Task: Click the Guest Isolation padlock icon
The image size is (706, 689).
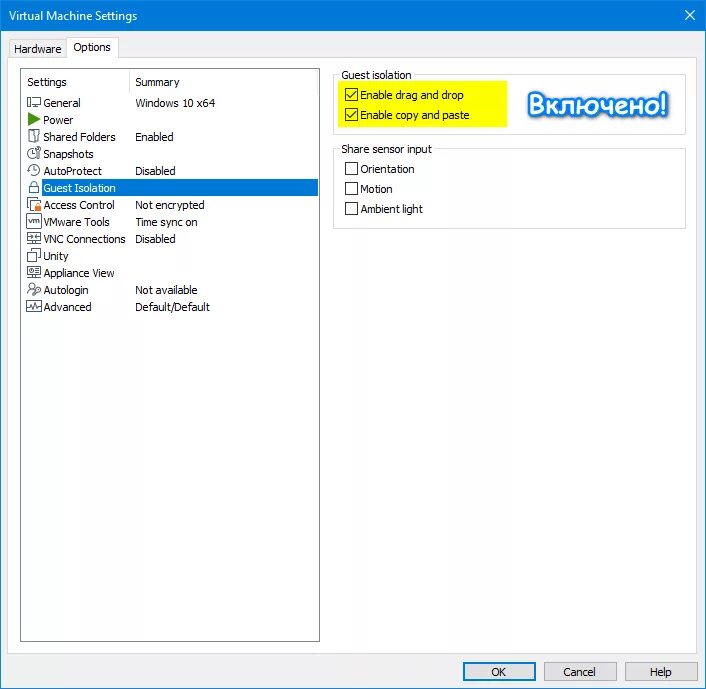Action: (x=34, y=187)
